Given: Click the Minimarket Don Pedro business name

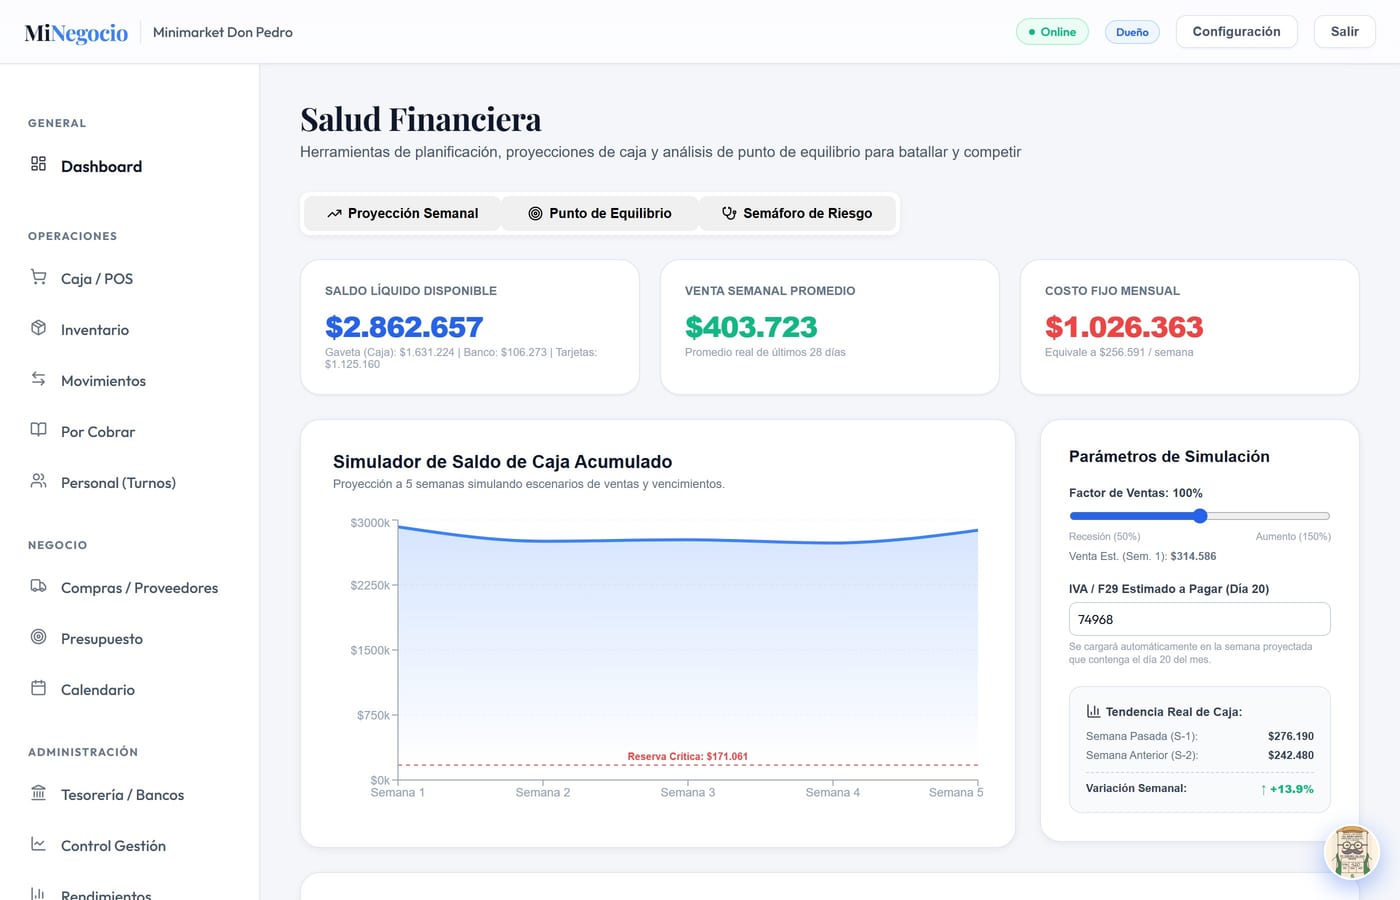Looking at the screenshot, I should coord(223,32).
